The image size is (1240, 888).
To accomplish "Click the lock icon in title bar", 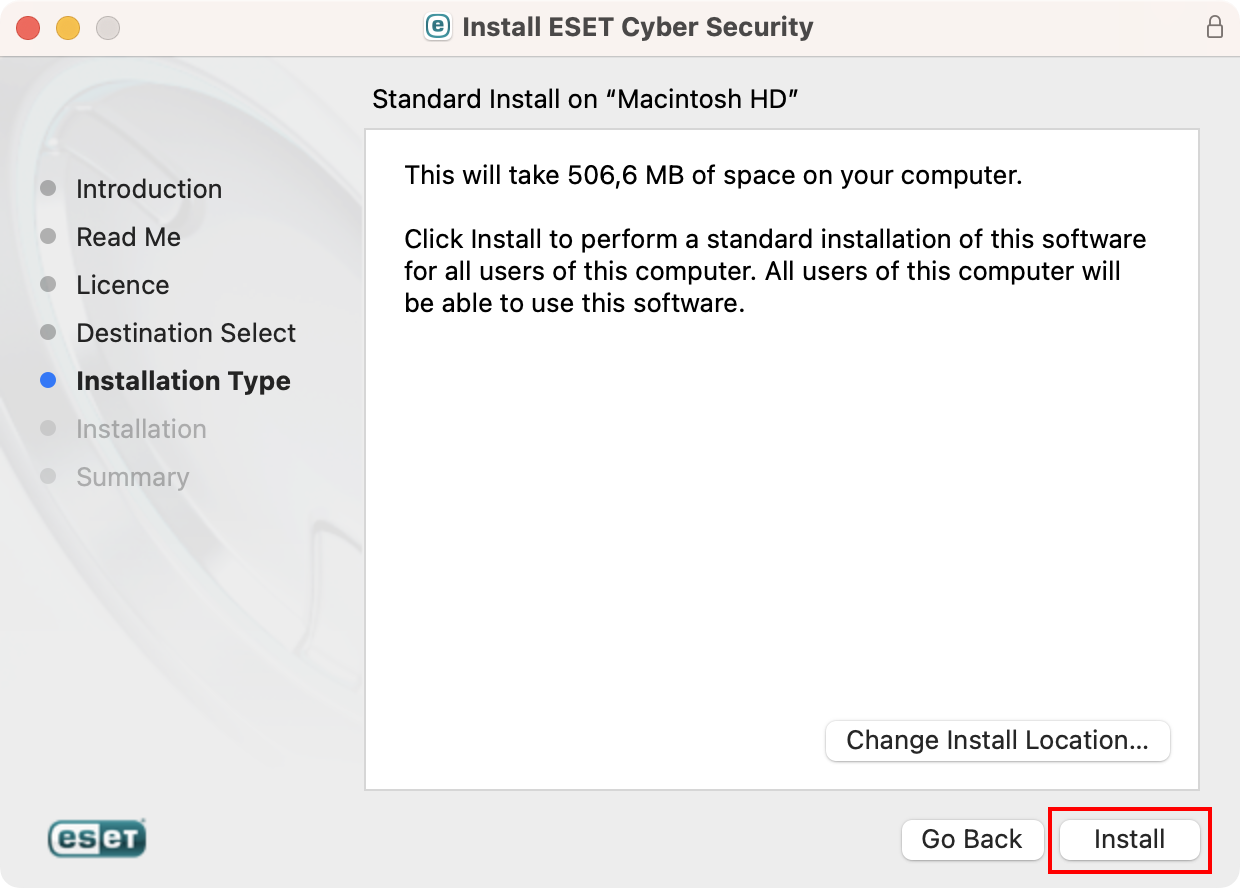I will (1215, 27).
